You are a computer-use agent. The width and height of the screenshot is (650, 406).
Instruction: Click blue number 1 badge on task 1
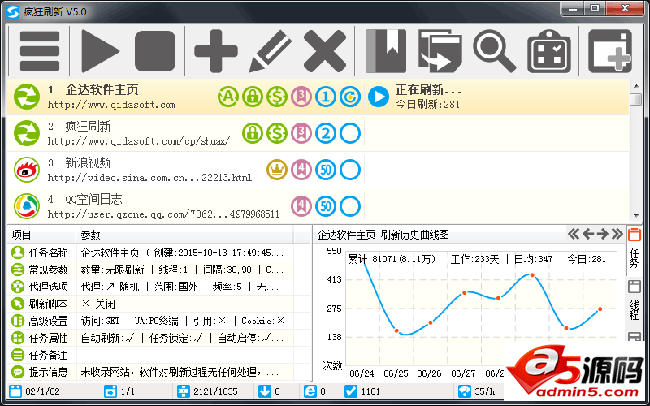coord(325,97)
